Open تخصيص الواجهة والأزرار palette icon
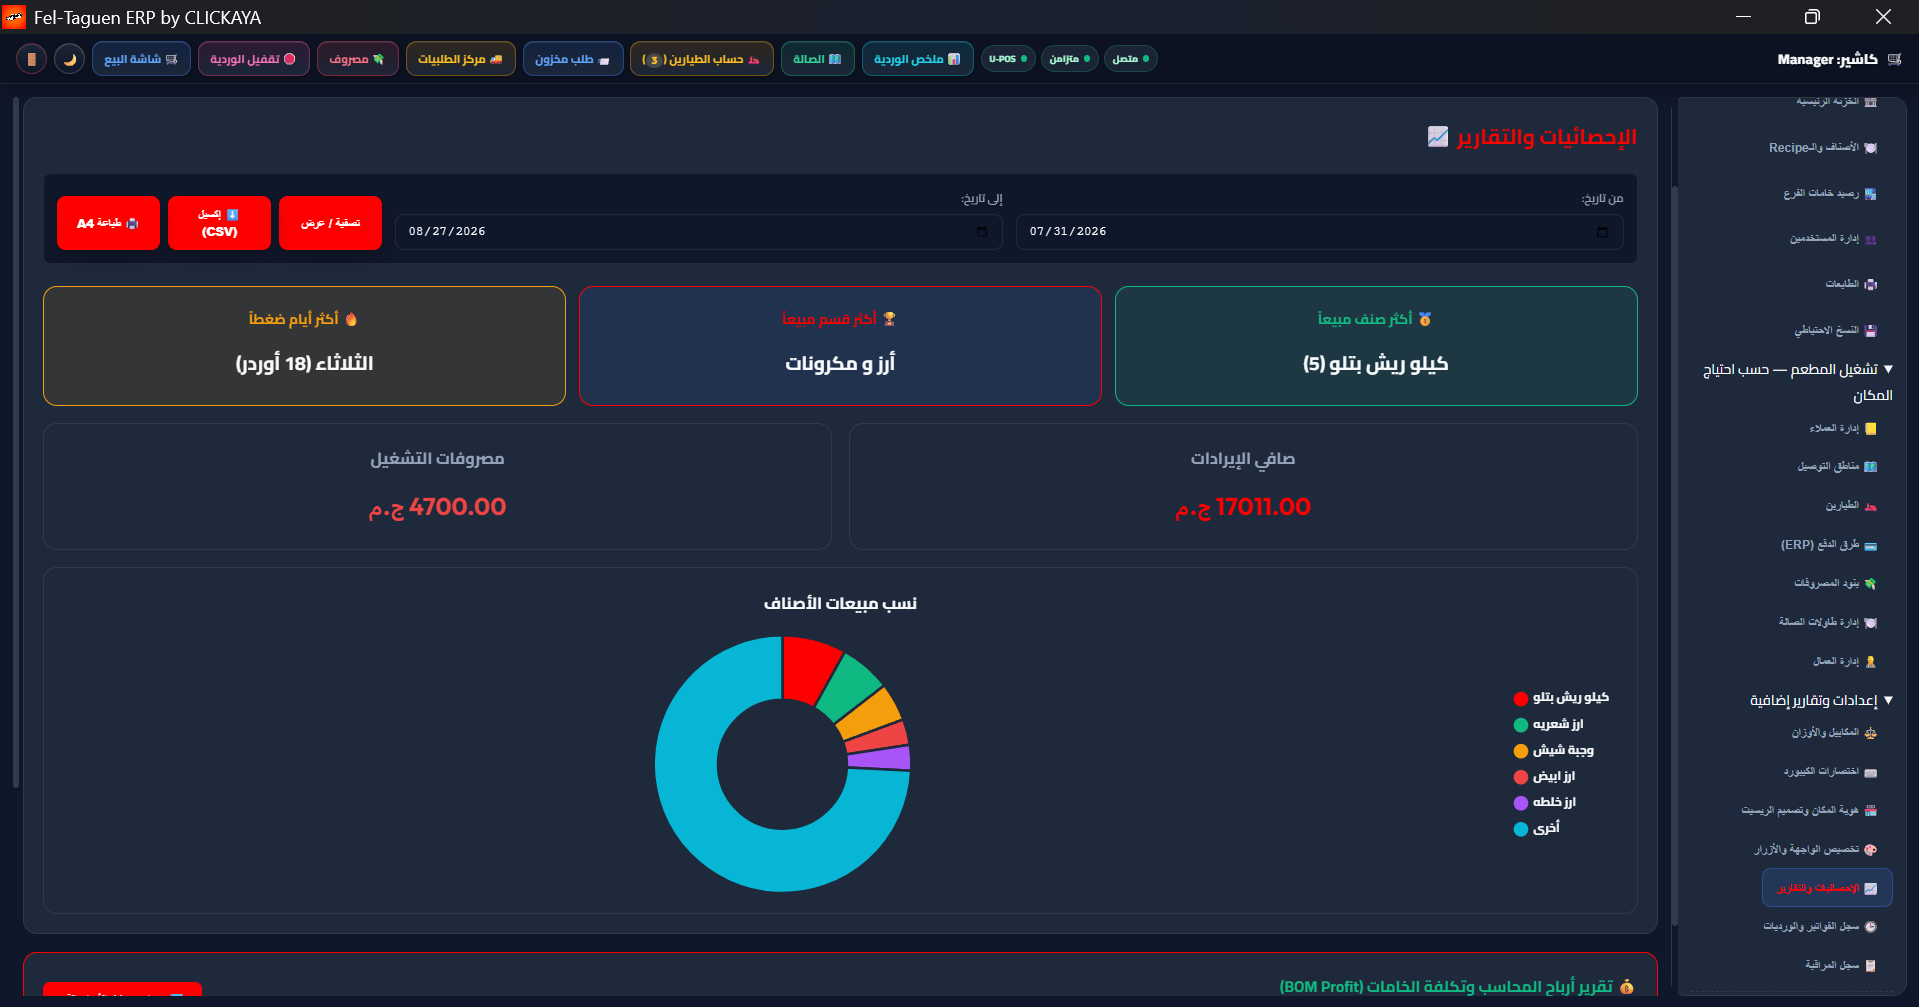 (x=1871, y=850)
